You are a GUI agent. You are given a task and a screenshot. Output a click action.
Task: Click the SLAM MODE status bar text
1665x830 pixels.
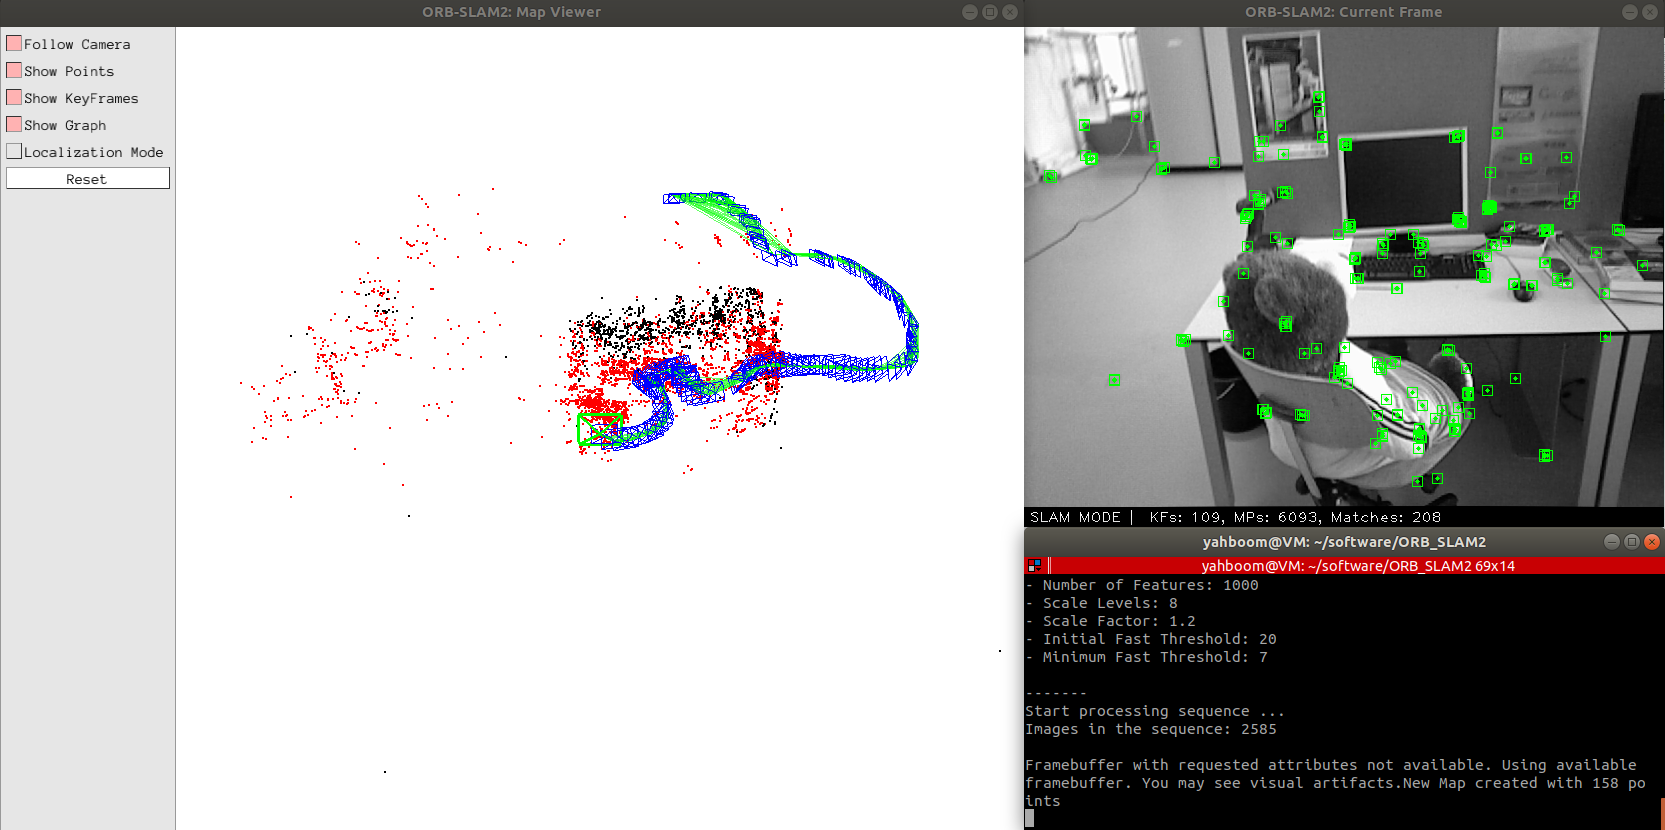[1075, 517]
